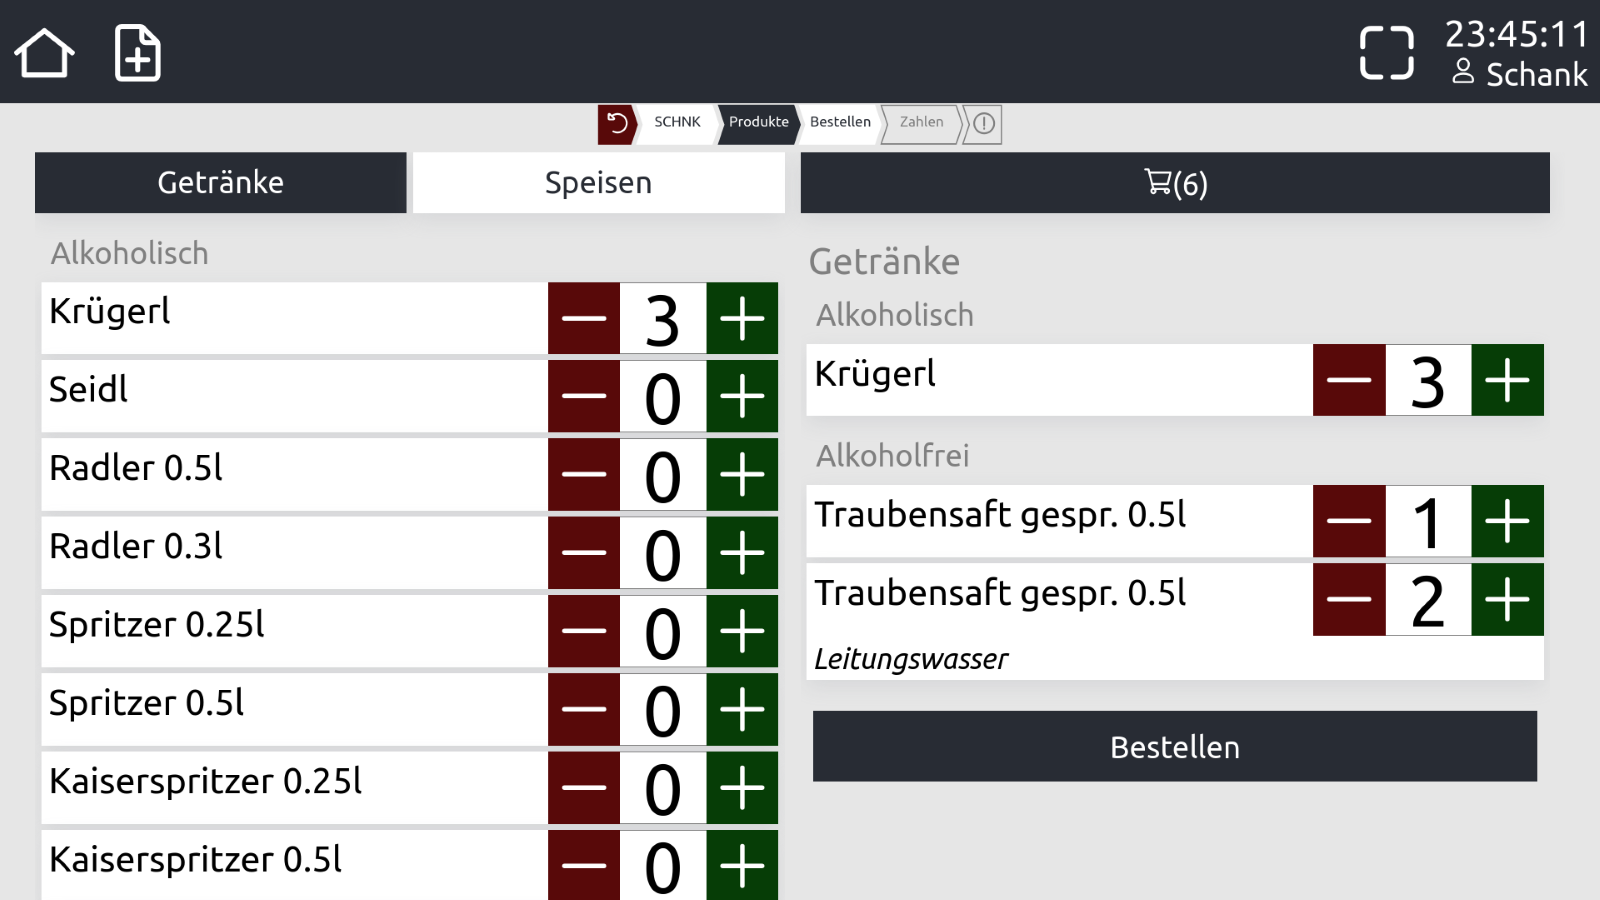Open the shopping cart with 6 items
Image resolution: width=1600 pixels, height=900 pixels.
[1175, 183]
